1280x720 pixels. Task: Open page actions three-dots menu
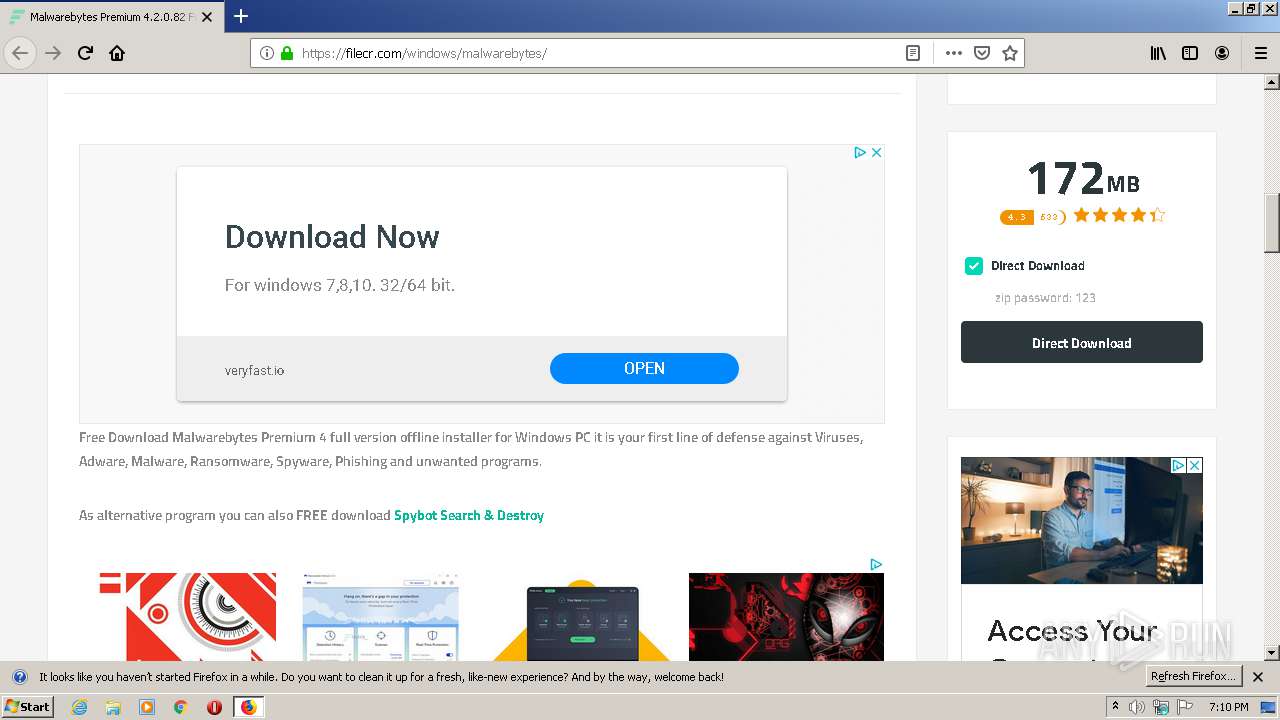[954, 53]
